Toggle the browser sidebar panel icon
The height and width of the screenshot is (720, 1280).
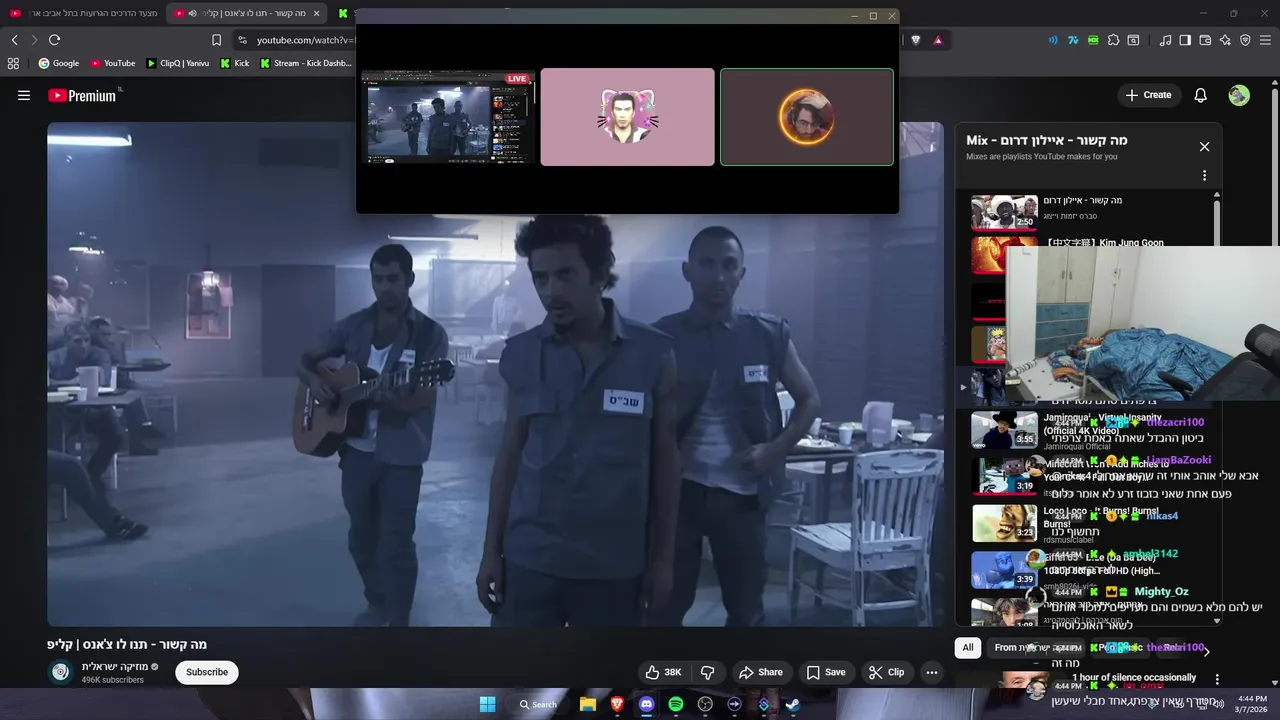point(1185,40)
